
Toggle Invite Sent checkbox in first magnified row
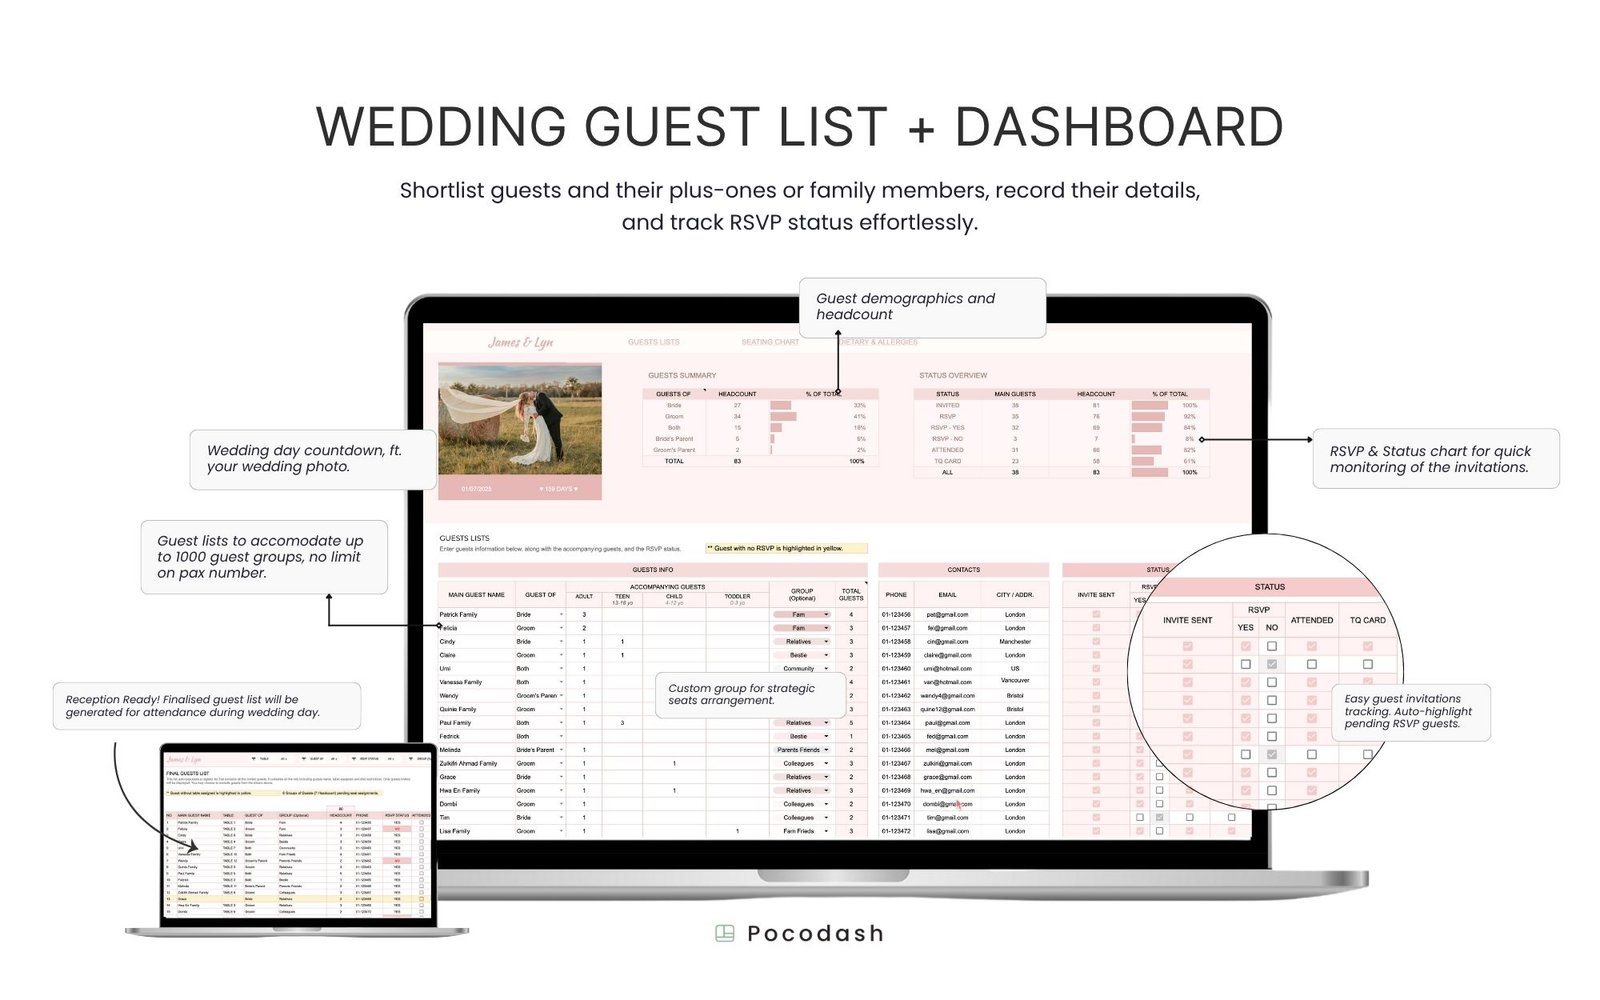click(1187, 646)
